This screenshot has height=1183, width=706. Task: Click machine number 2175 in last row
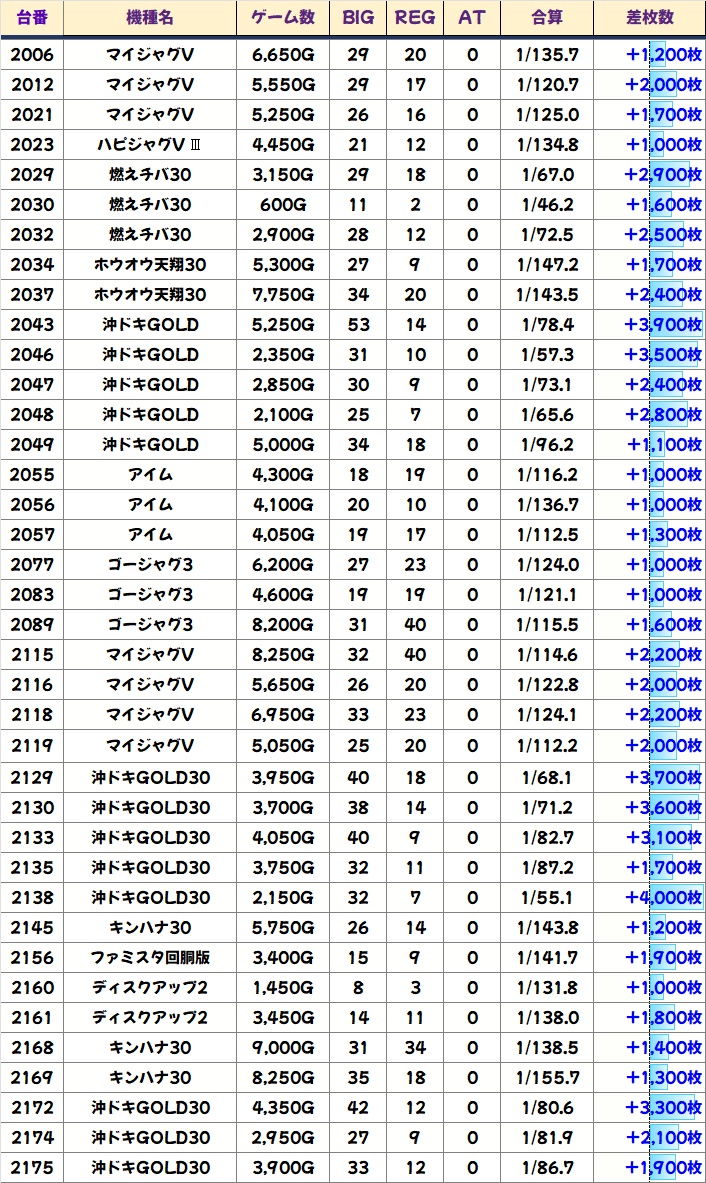tap(32, 1167)
